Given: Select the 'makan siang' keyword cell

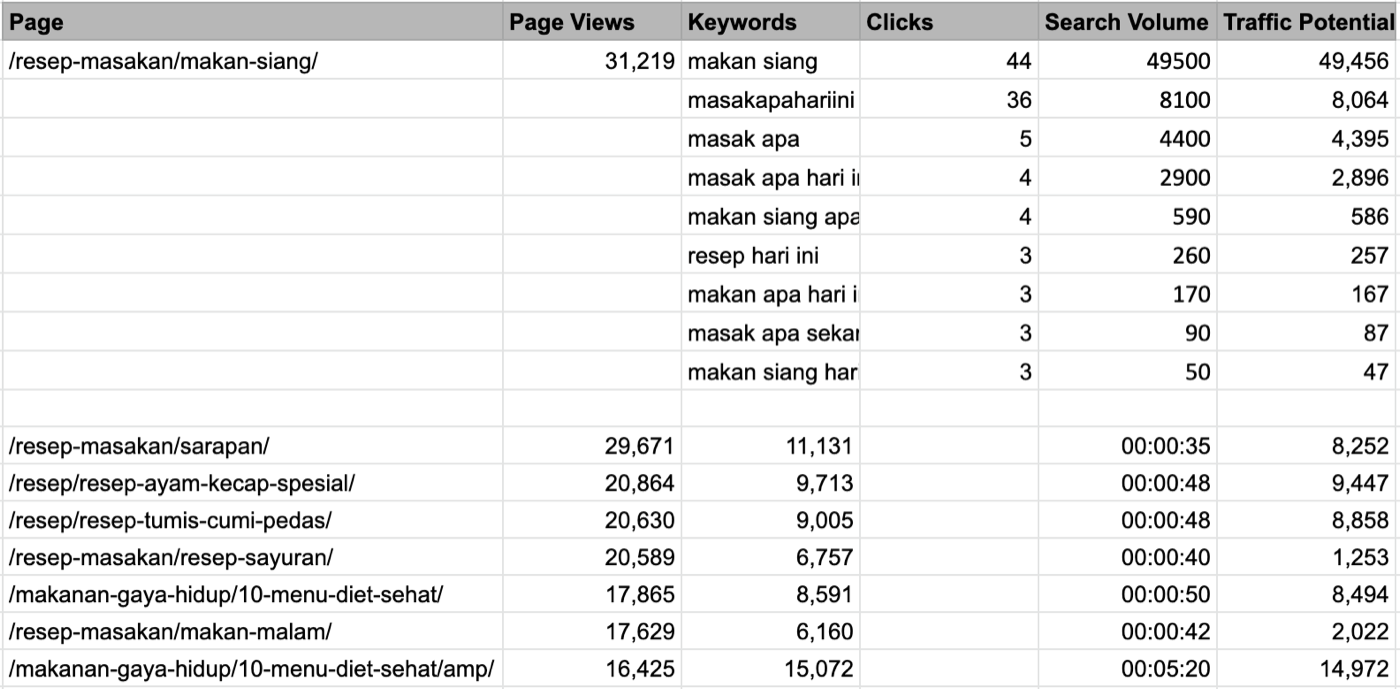Looking at the screenshot, I should [770, 61].
